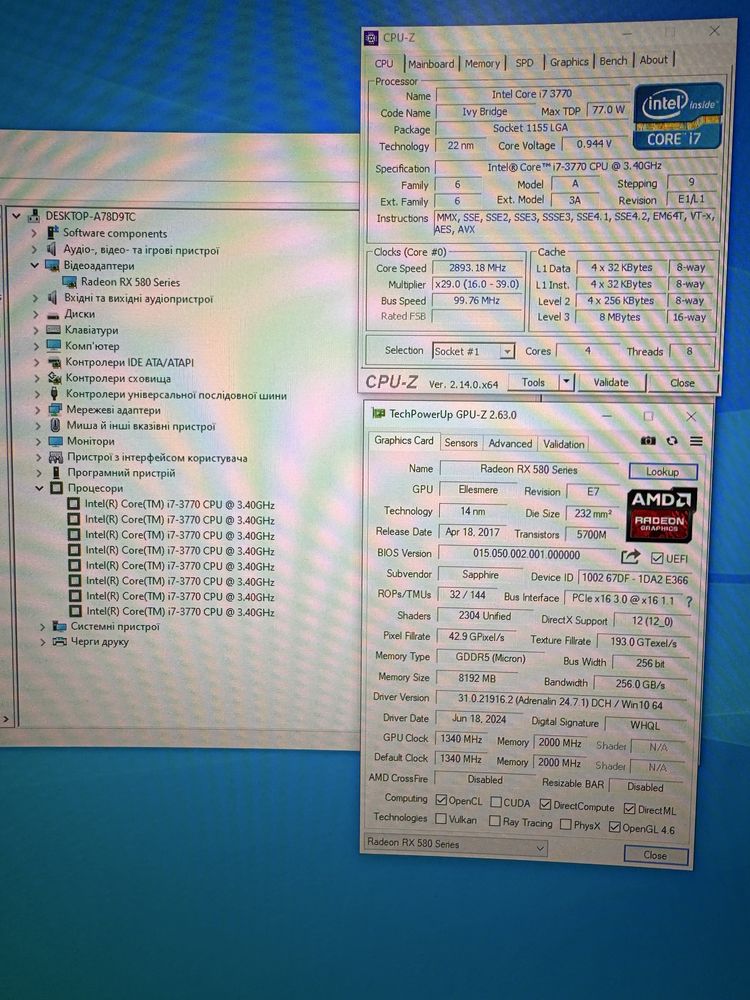Open the Validation tab in GPU-Z
Viewport: 750px width, 1000px height.
click(563, 444)
